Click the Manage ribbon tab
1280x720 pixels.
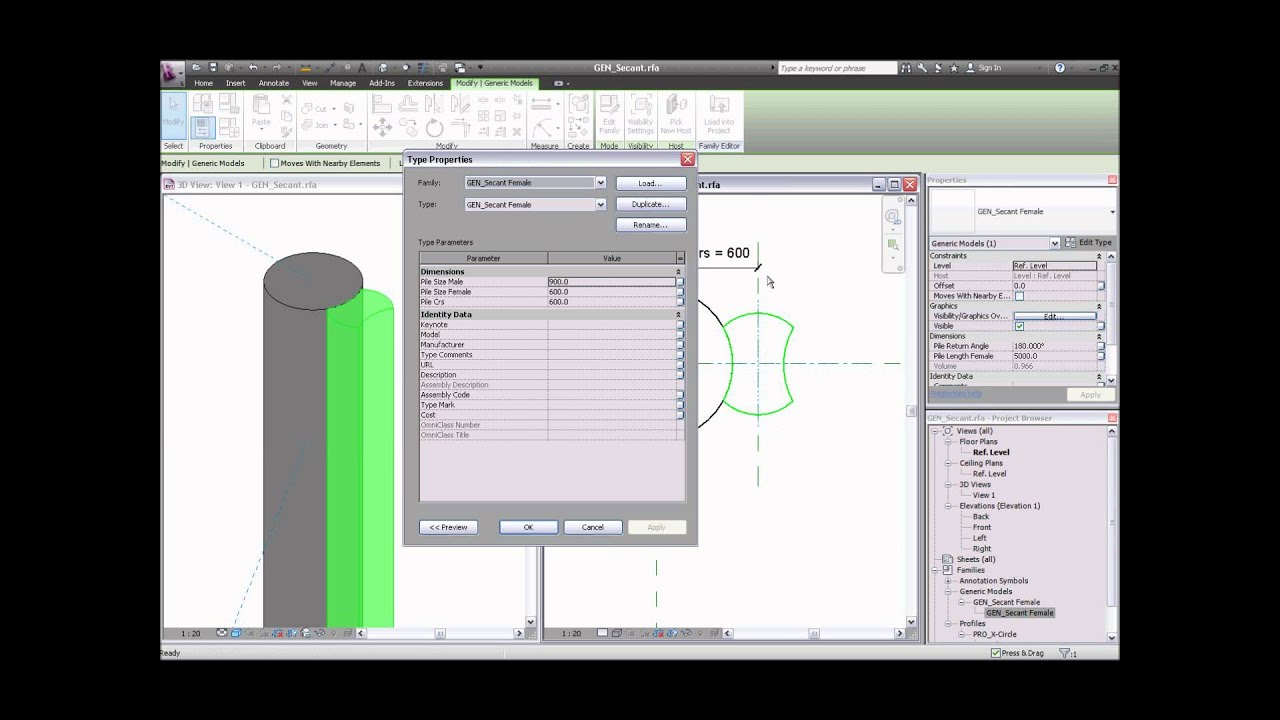343,83
